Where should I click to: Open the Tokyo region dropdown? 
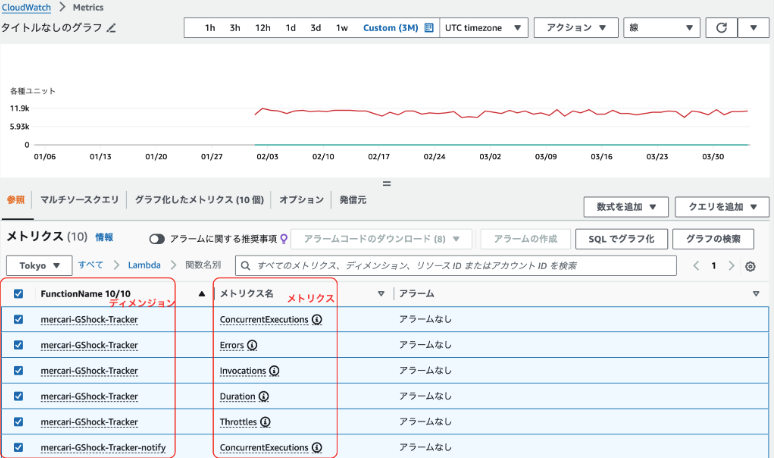click(x=39, y=266)
